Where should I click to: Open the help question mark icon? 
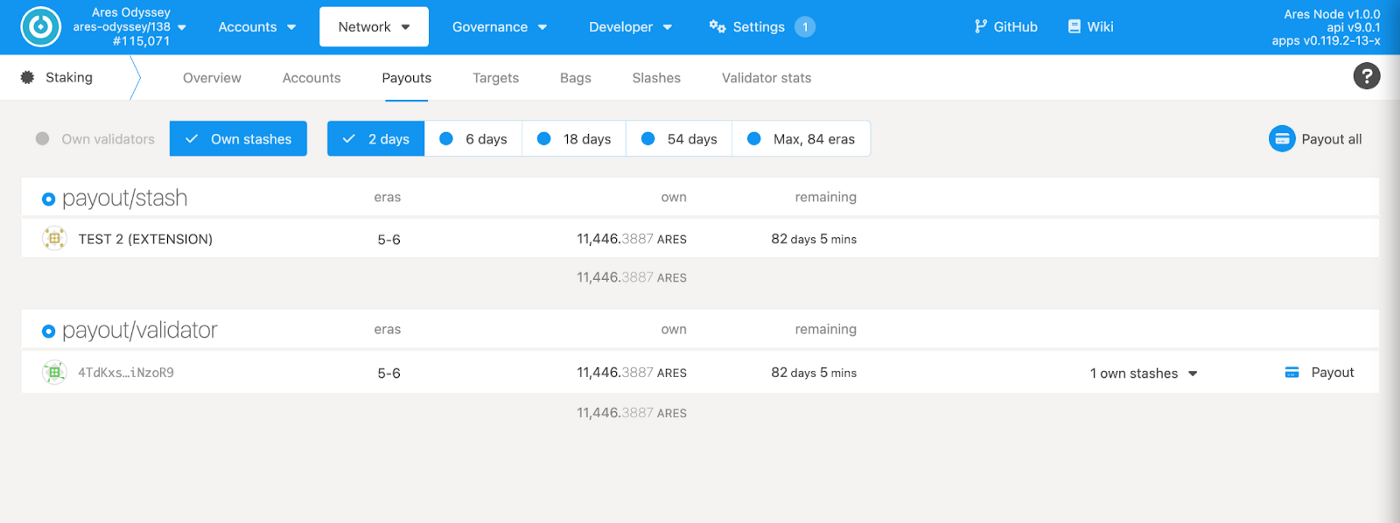click(x=1366, y=76)
